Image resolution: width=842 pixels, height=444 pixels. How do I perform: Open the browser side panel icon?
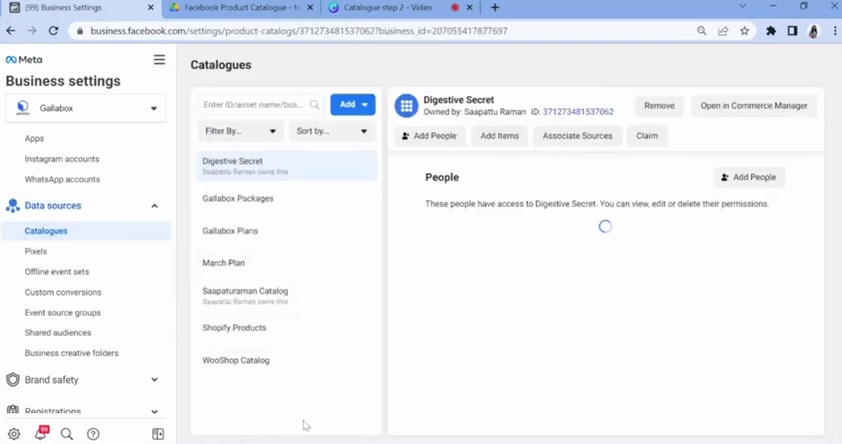click(792, 31)
